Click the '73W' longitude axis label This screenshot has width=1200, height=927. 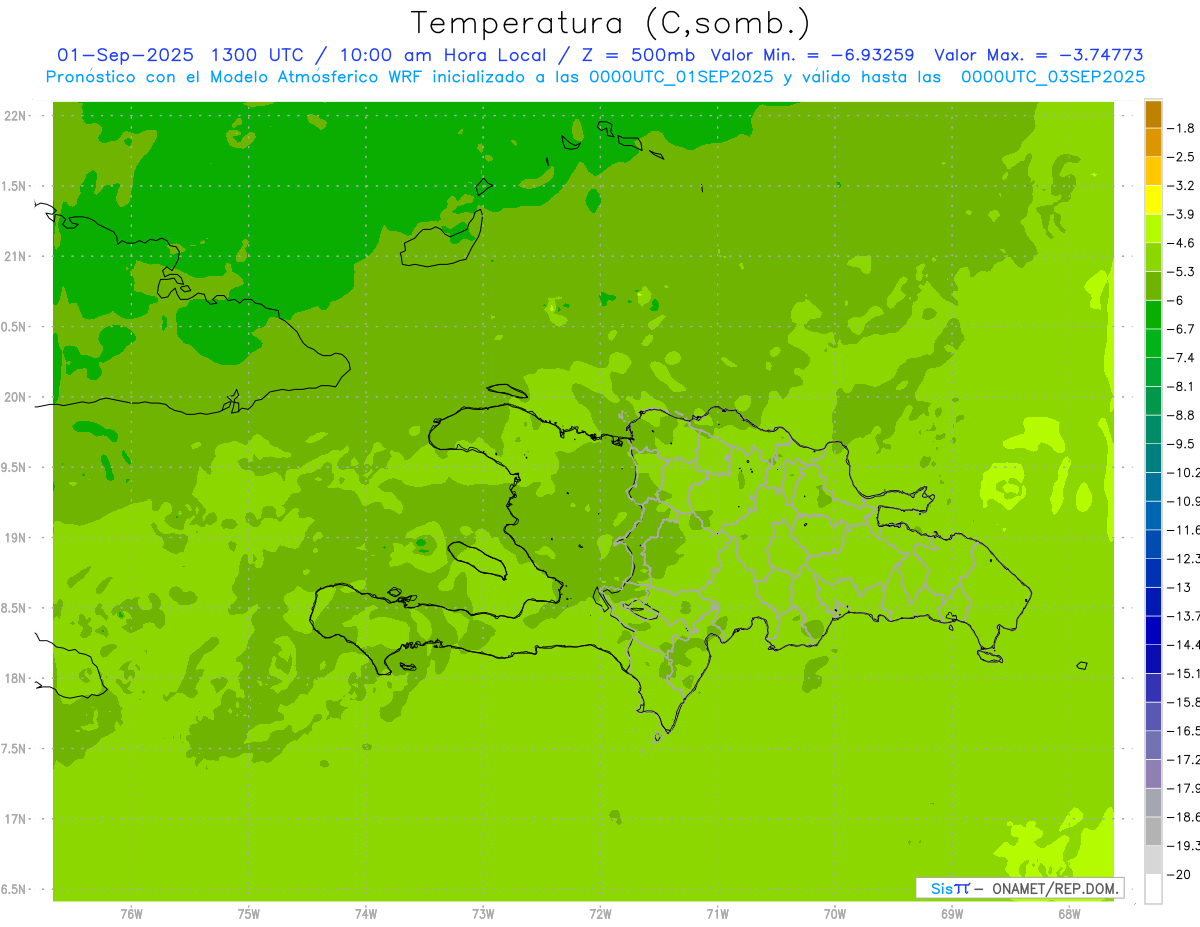click(483, 914)
